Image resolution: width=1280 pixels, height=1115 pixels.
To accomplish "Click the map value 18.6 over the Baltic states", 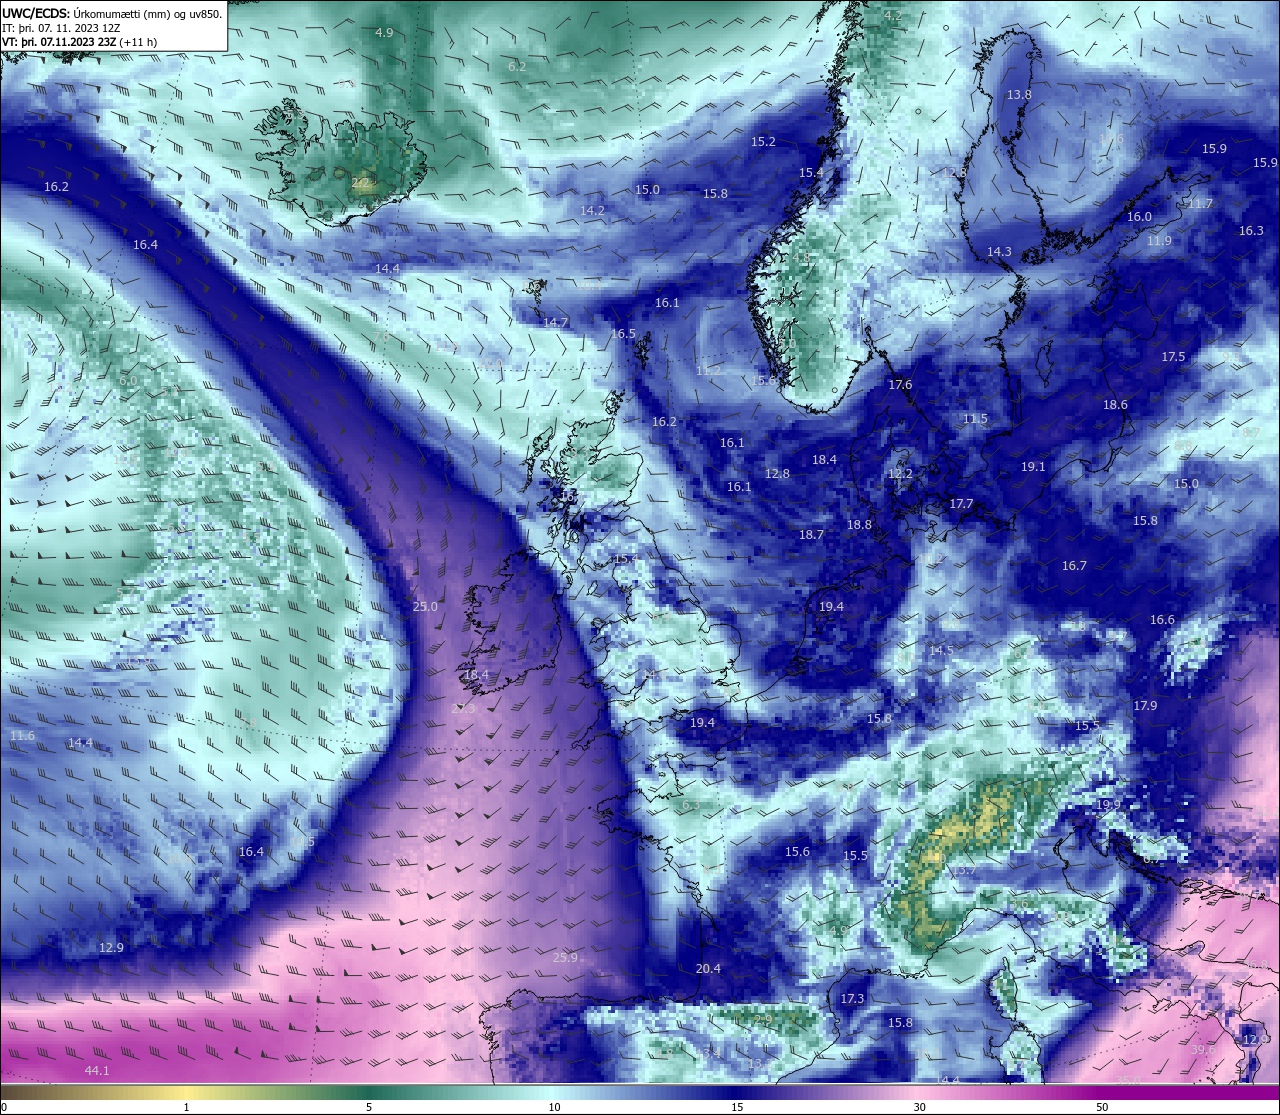I will 1115,405.
